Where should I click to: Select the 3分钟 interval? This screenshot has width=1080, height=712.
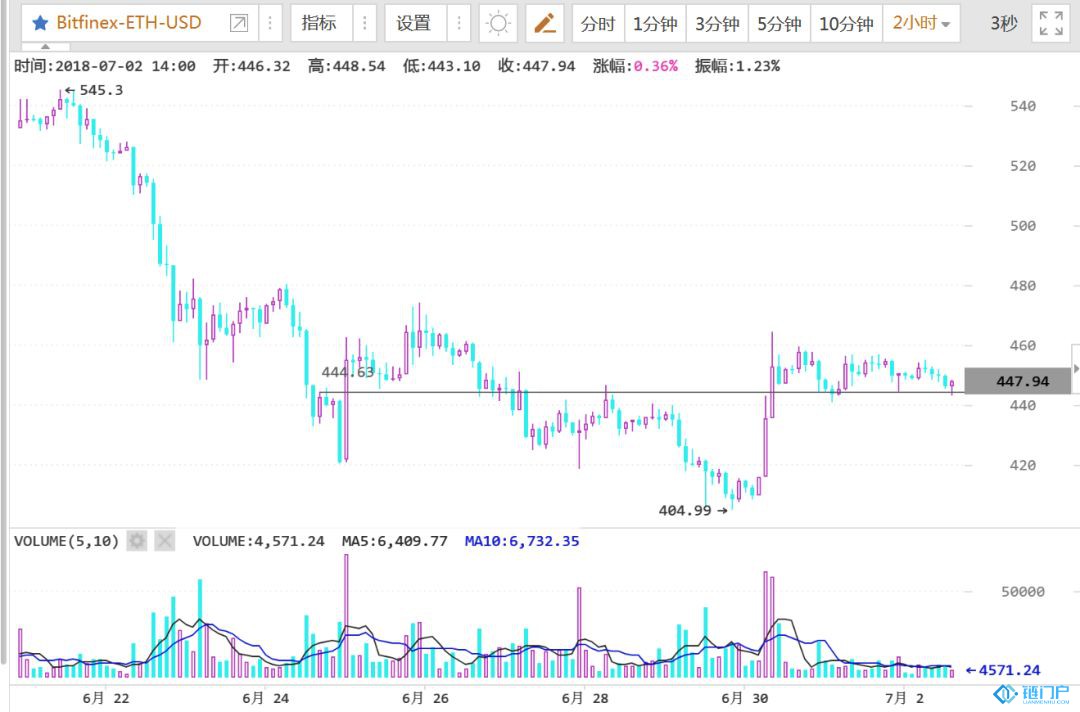[x=717, y=24]
